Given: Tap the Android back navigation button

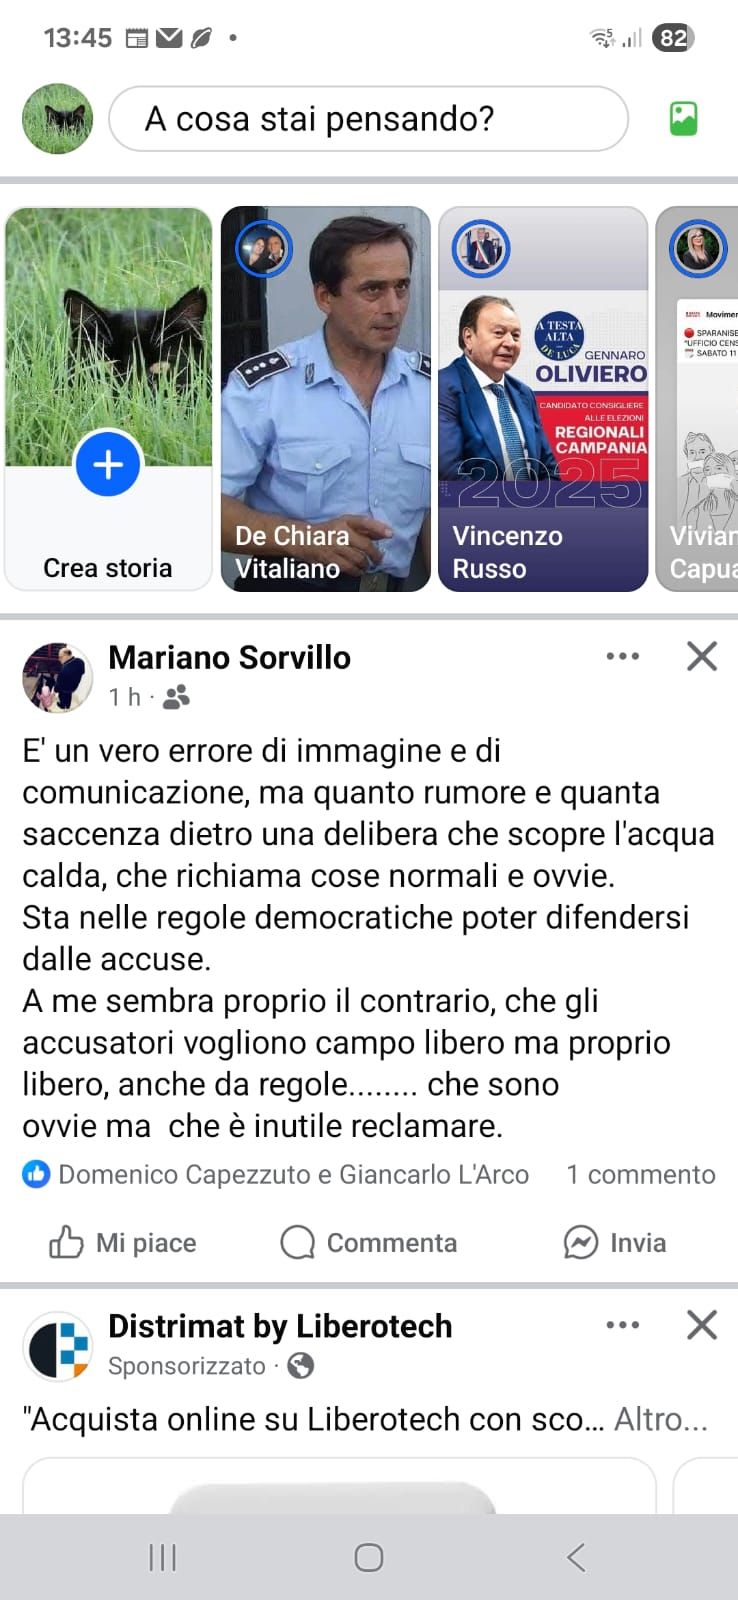Looking at the screenshot, I should point(575,1557).
